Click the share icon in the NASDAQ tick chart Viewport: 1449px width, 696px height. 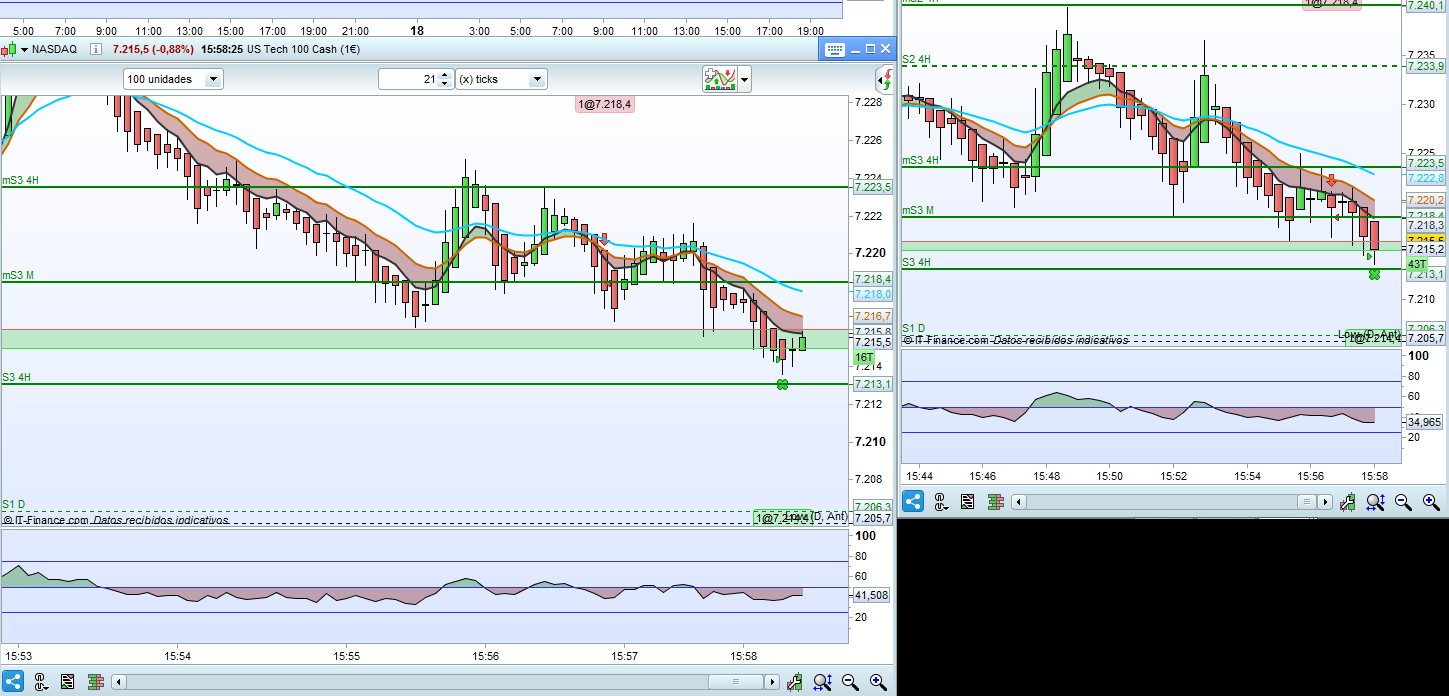coord(13,682)
